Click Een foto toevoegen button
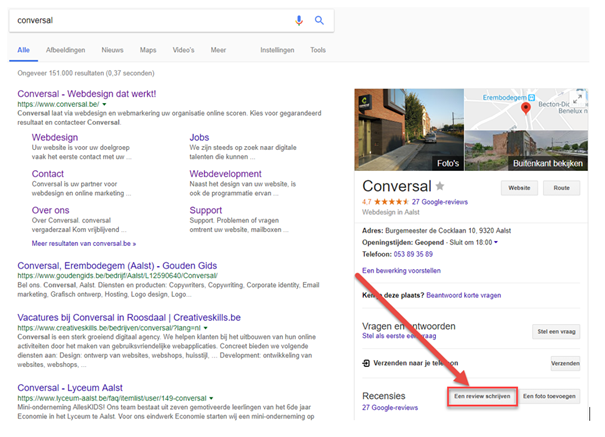This screenshot has width=605, height=437. click(x=549, y=396)
